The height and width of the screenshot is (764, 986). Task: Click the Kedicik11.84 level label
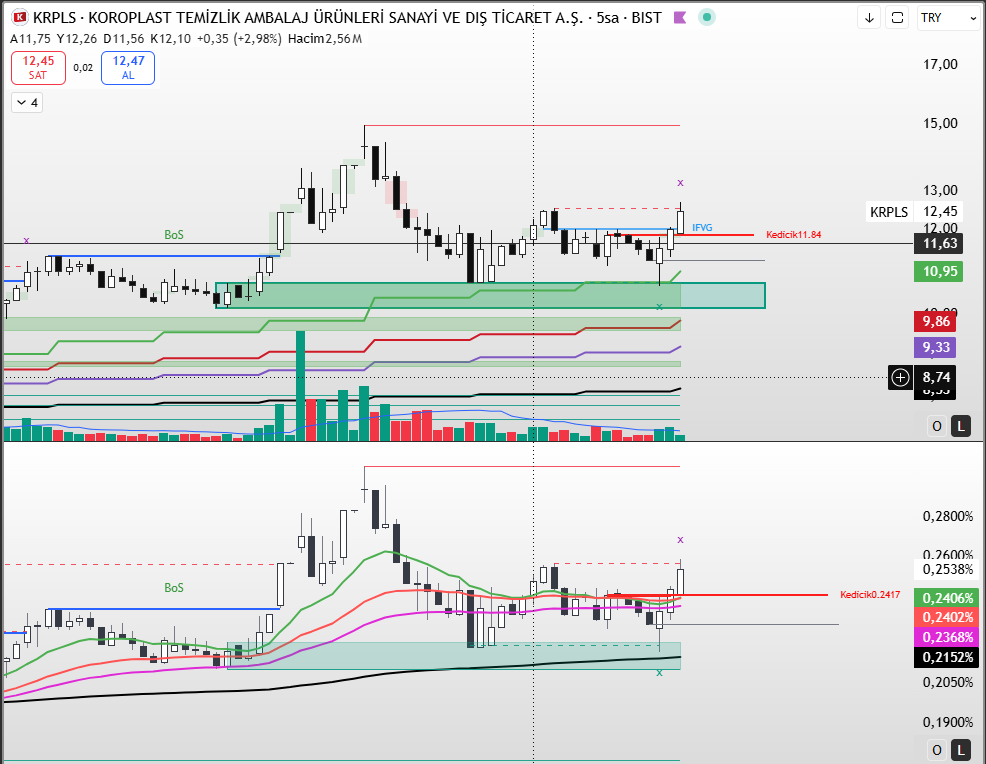point(794,235)
